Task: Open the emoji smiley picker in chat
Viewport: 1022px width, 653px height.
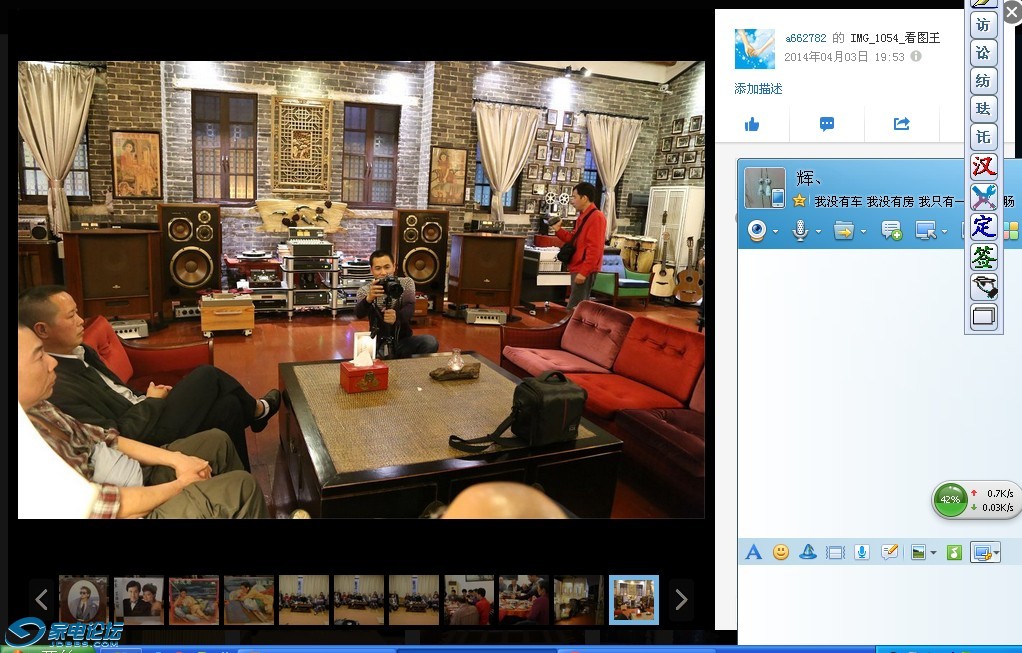Action: tap(781, 552)
